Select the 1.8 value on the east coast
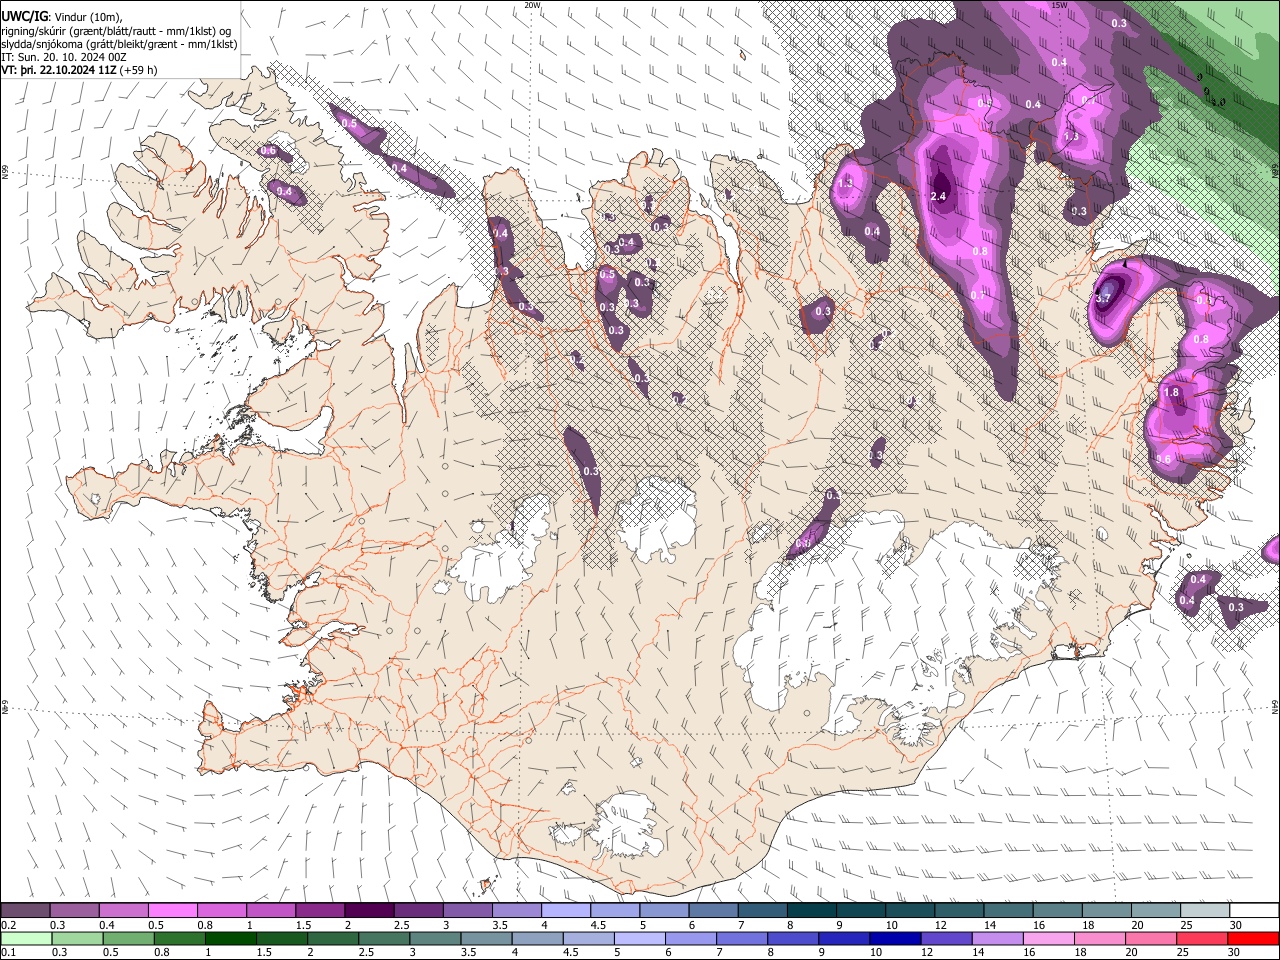 [x=1173, y=393]
